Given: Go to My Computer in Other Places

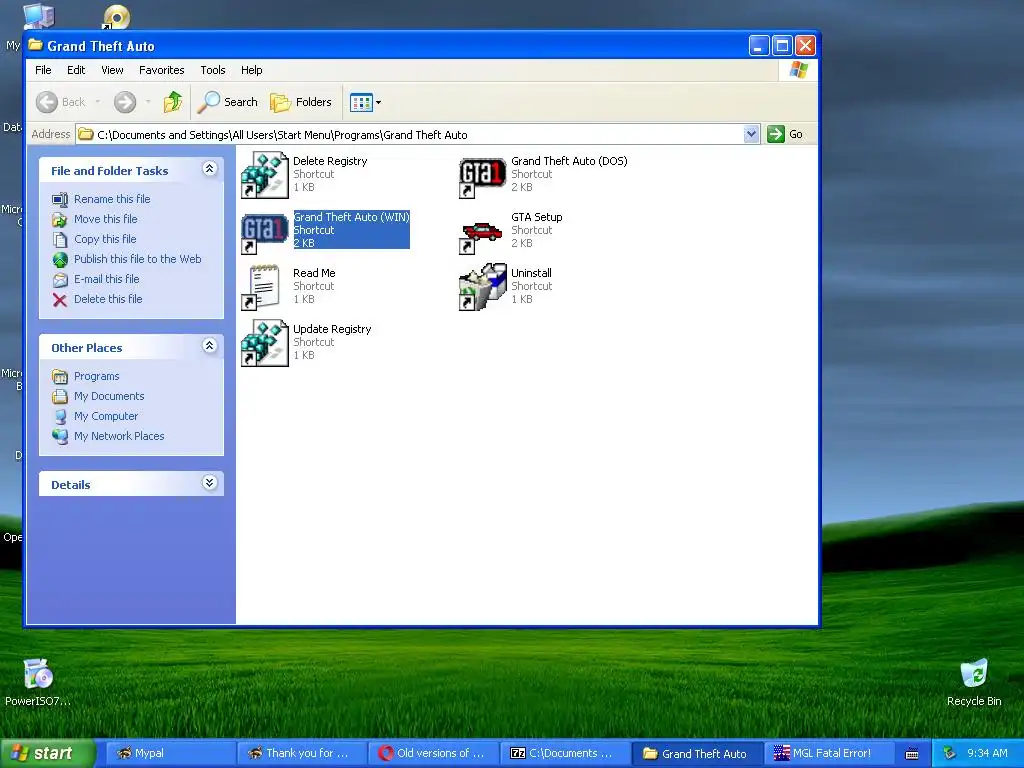Looking at the screenshot, I should tap(106, 416).
